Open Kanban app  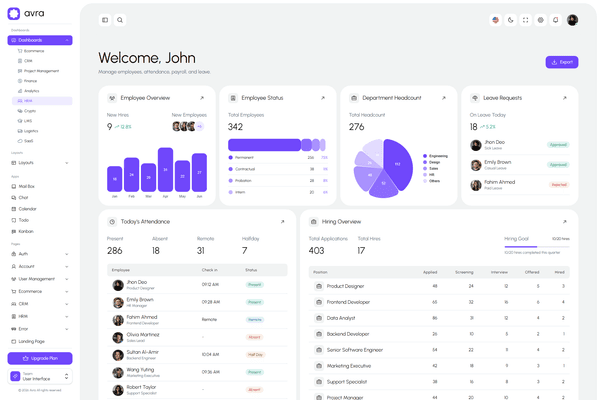[x=40, y=231]
